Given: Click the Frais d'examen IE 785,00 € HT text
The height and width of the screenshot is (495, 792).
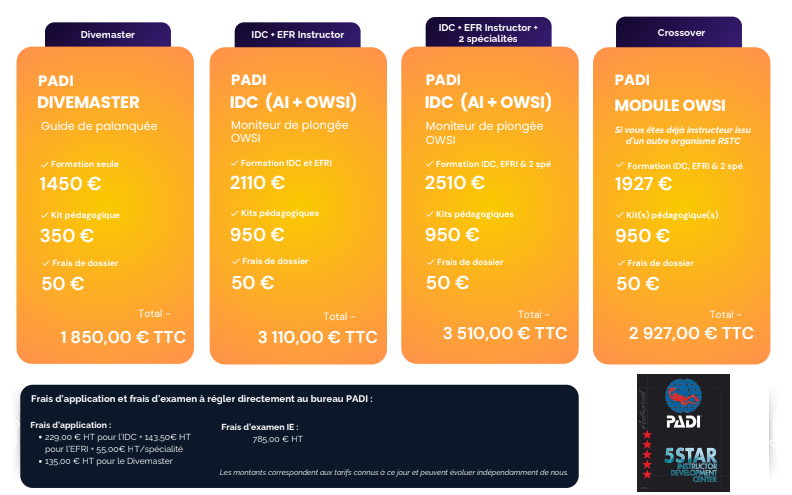Looking at the screenshot, I should point(262,433).
